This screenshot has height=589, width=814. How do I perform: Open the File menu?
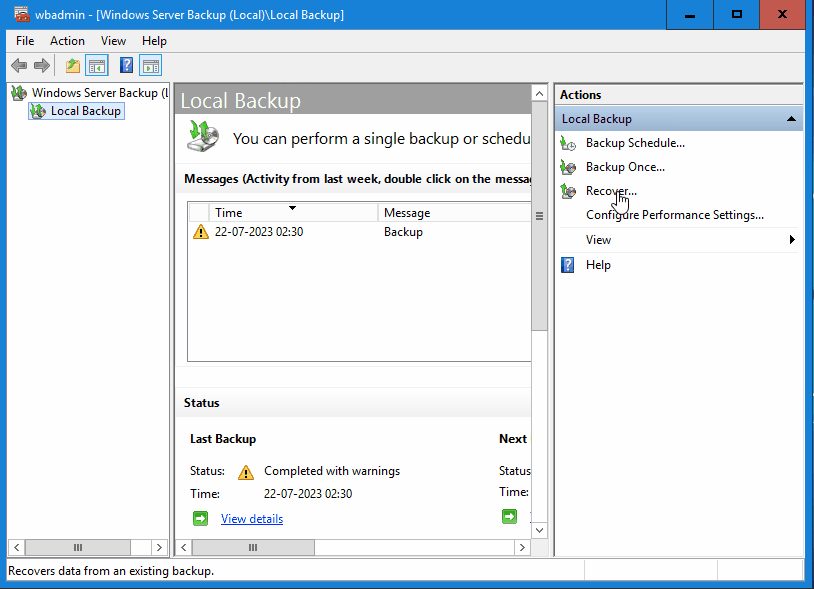[24, 40]
